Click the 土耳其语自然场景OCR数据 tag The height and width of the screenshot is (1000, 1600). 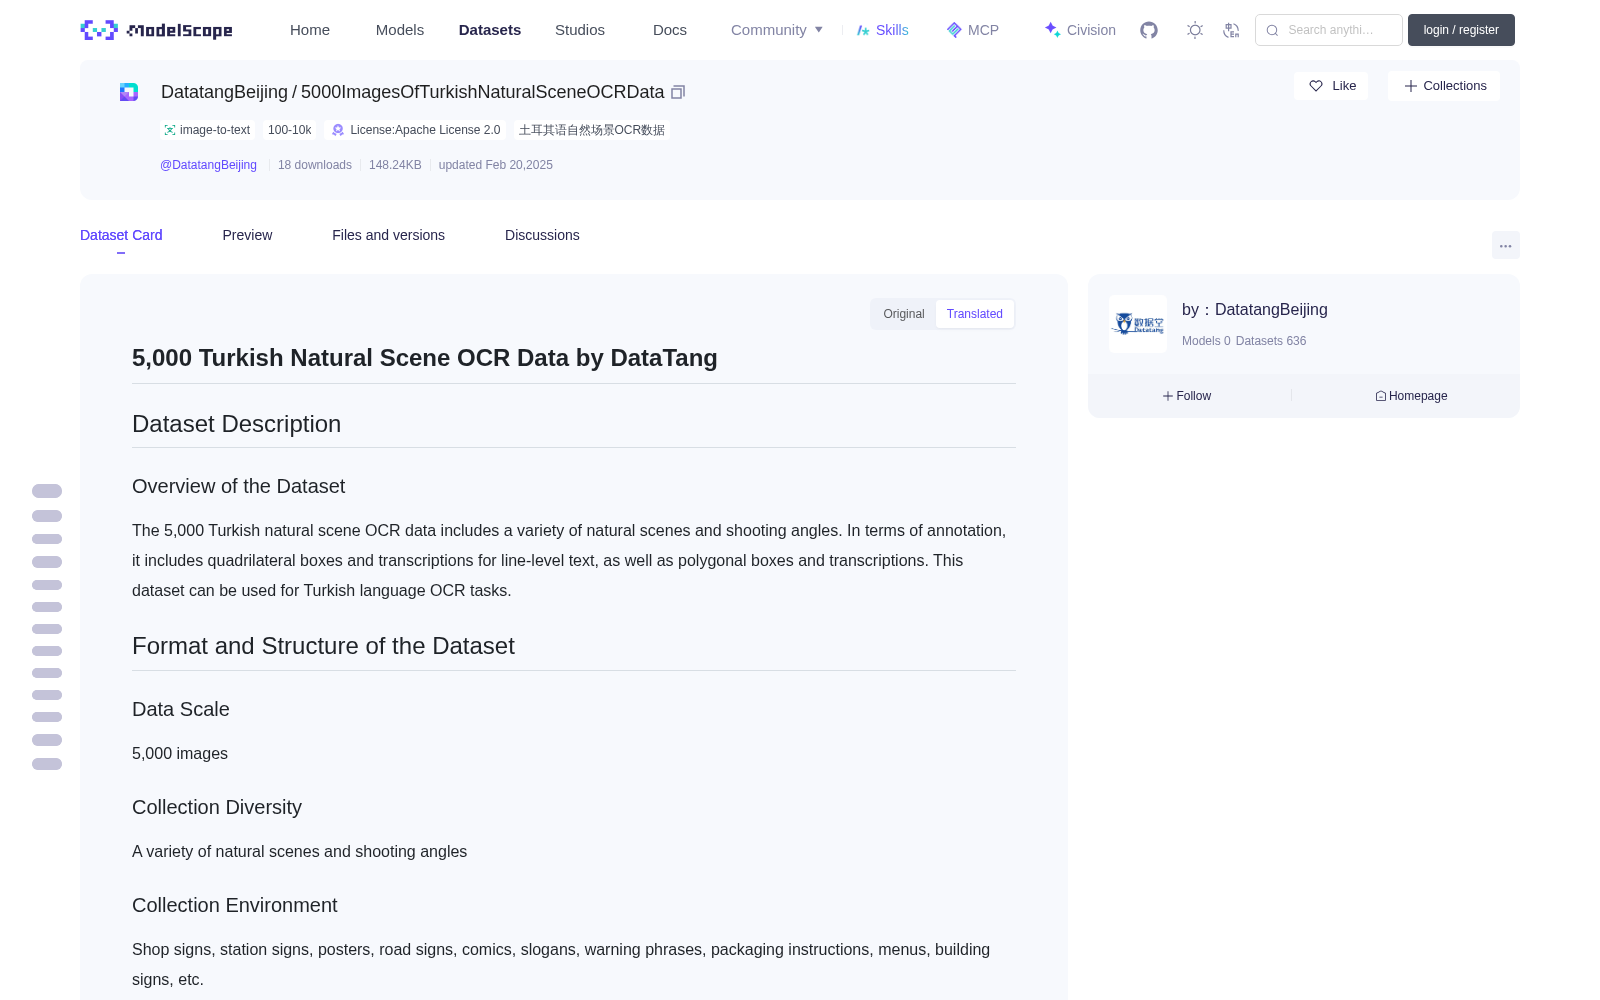[x=592, y=130]
